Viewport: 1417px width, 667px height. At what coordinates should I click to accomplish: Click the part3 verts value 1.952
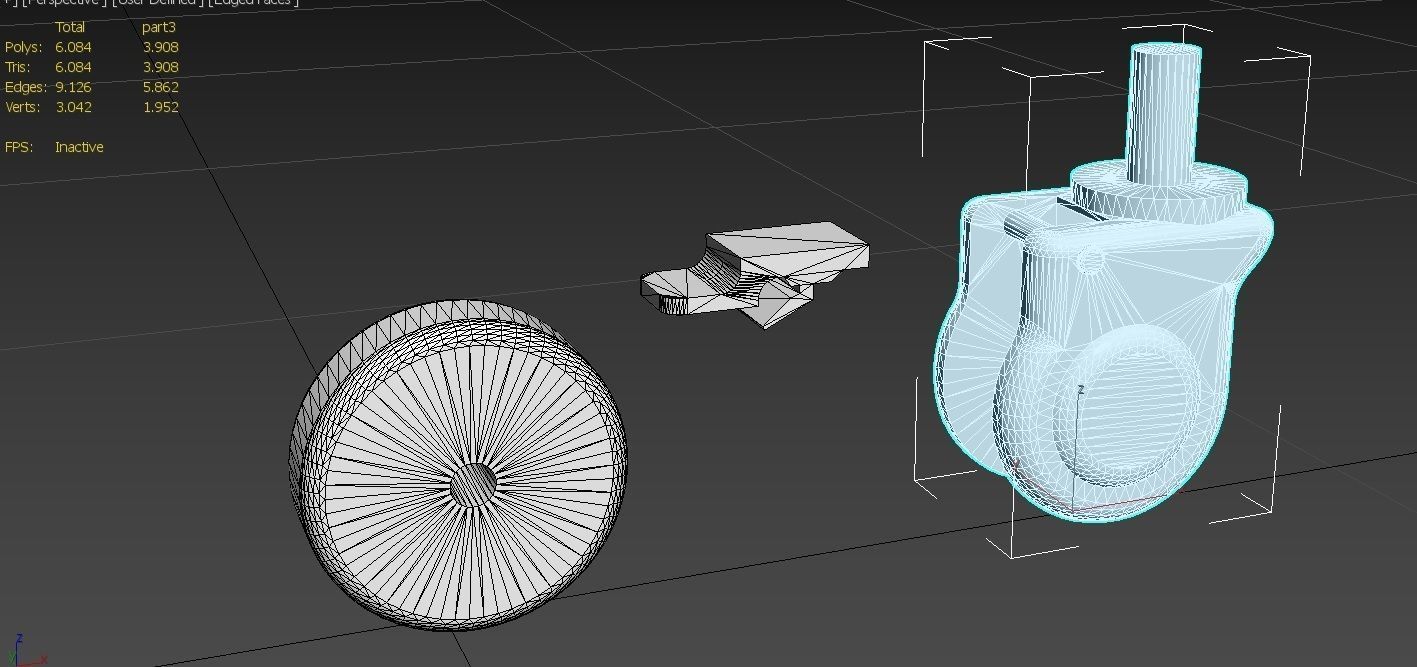(161, 107)
